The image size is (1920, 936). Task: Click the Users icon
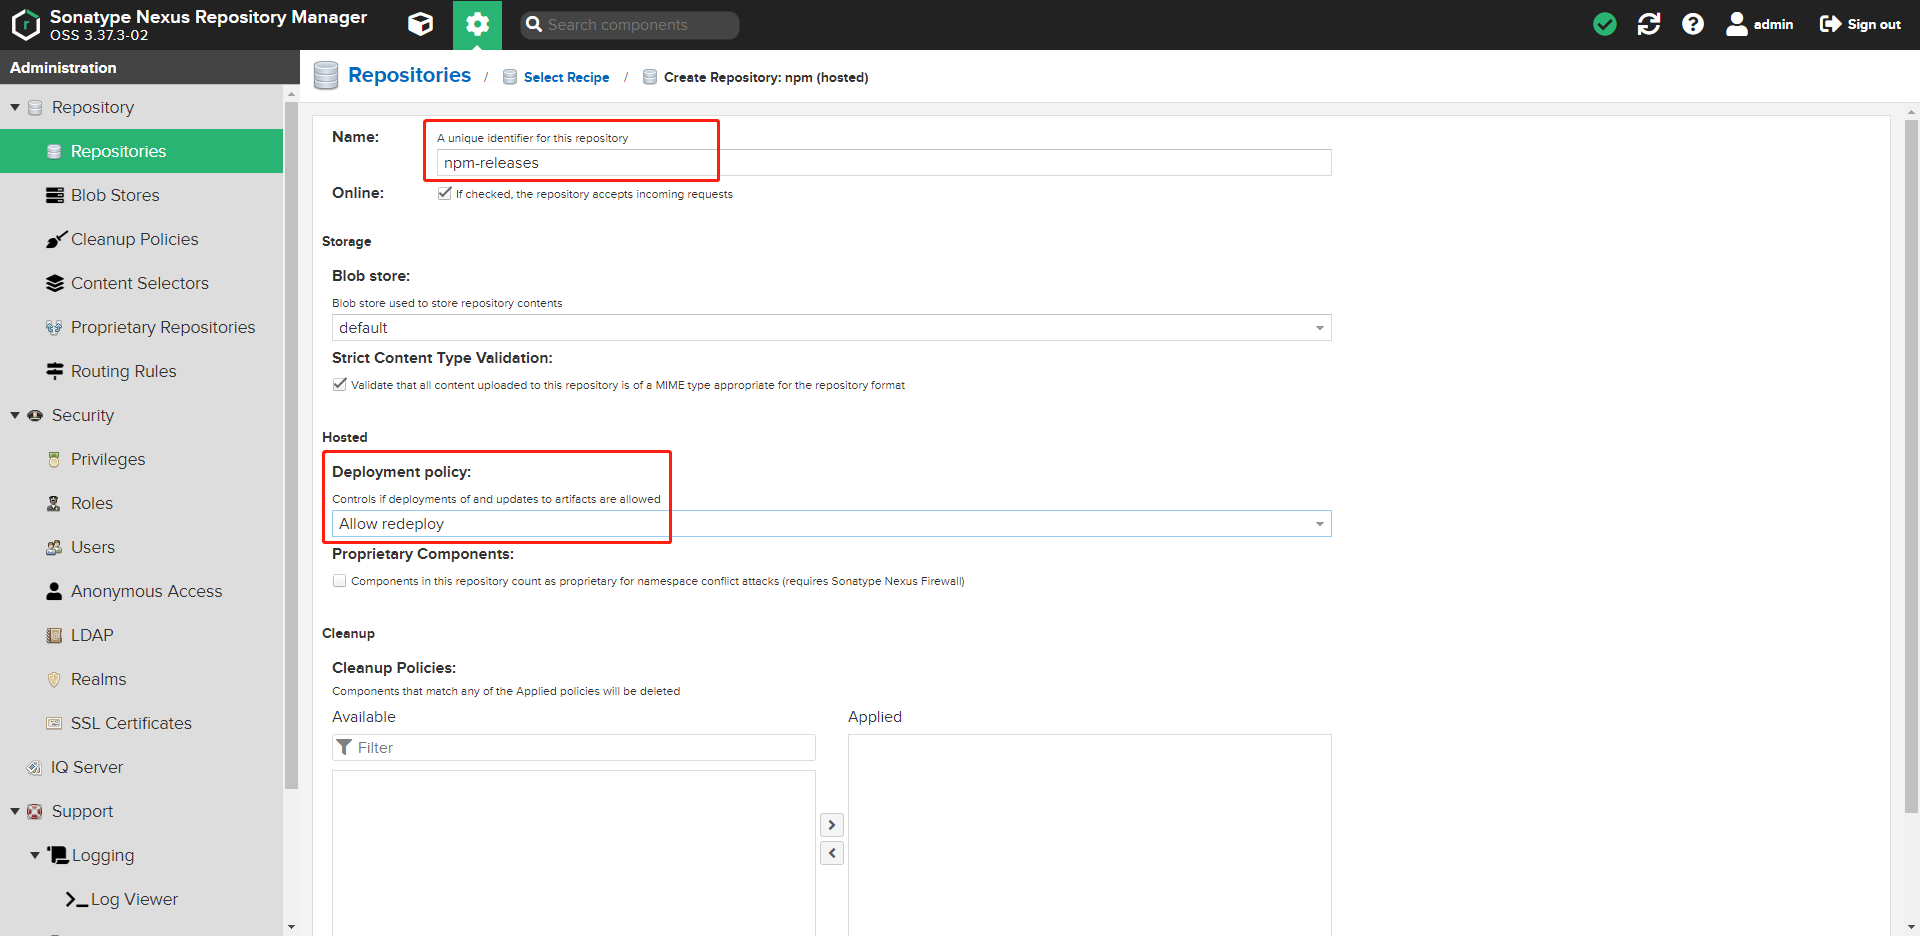(x=54, y=547)
